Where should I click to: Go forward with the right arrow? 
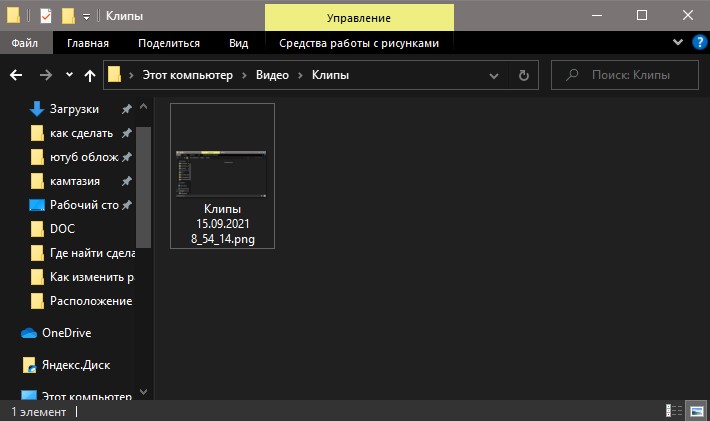tap(46, 75)
